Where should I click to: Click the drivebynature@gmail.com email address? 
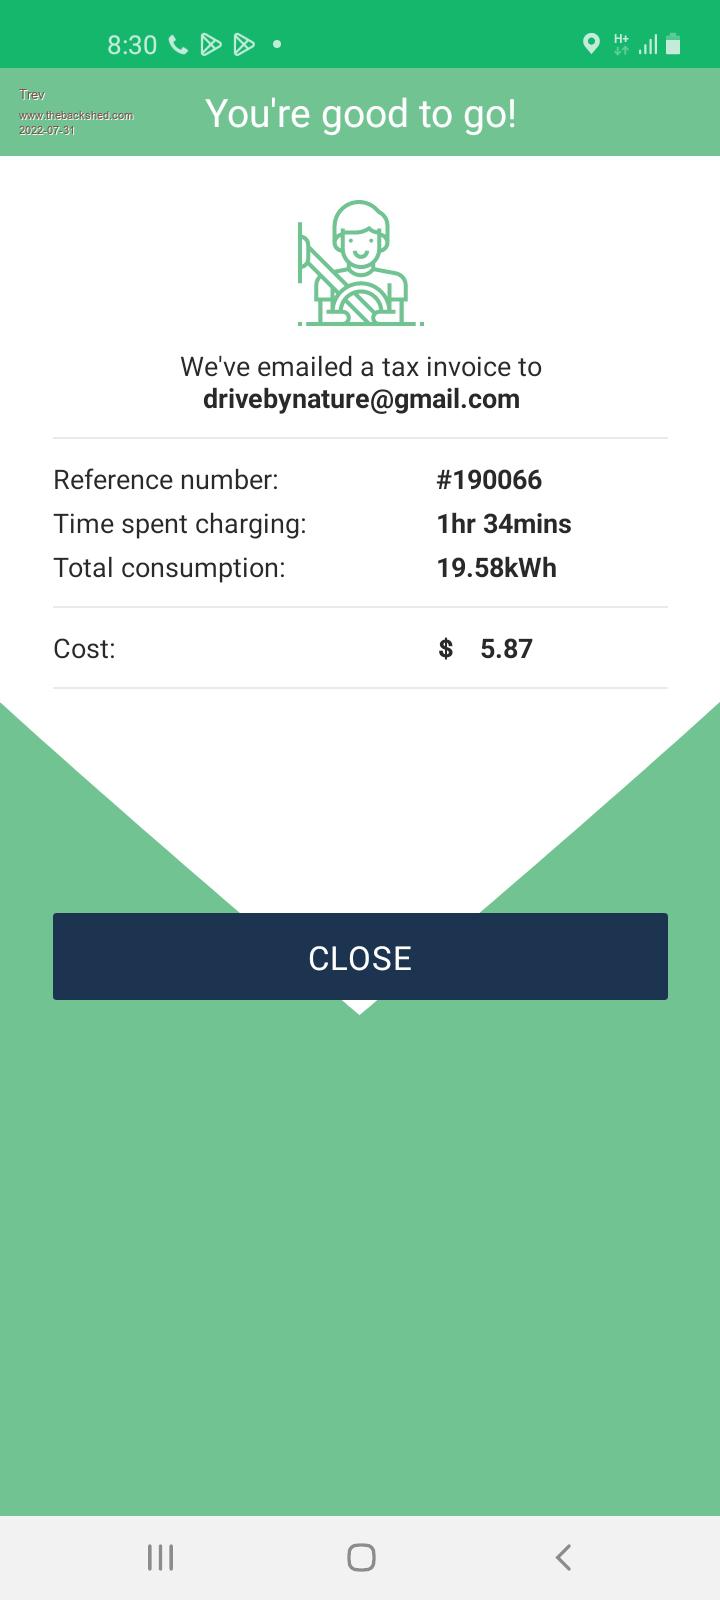(361, 399)
